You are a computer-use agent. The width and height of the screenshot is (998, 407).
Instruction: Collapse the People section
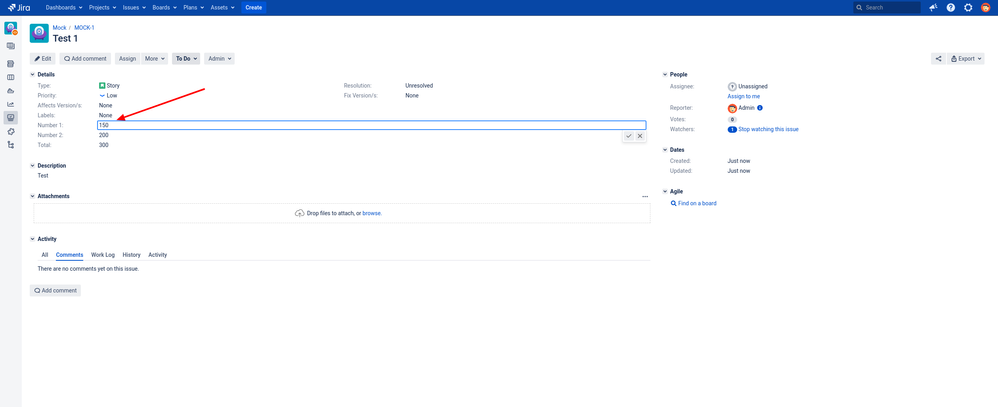[x=665, y=75]
